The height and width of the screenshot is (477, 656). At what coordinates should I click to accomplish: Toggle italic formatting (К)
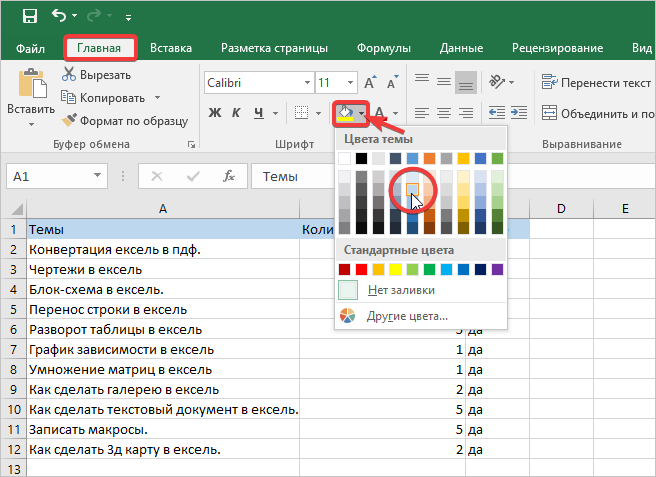pos(236,112)
